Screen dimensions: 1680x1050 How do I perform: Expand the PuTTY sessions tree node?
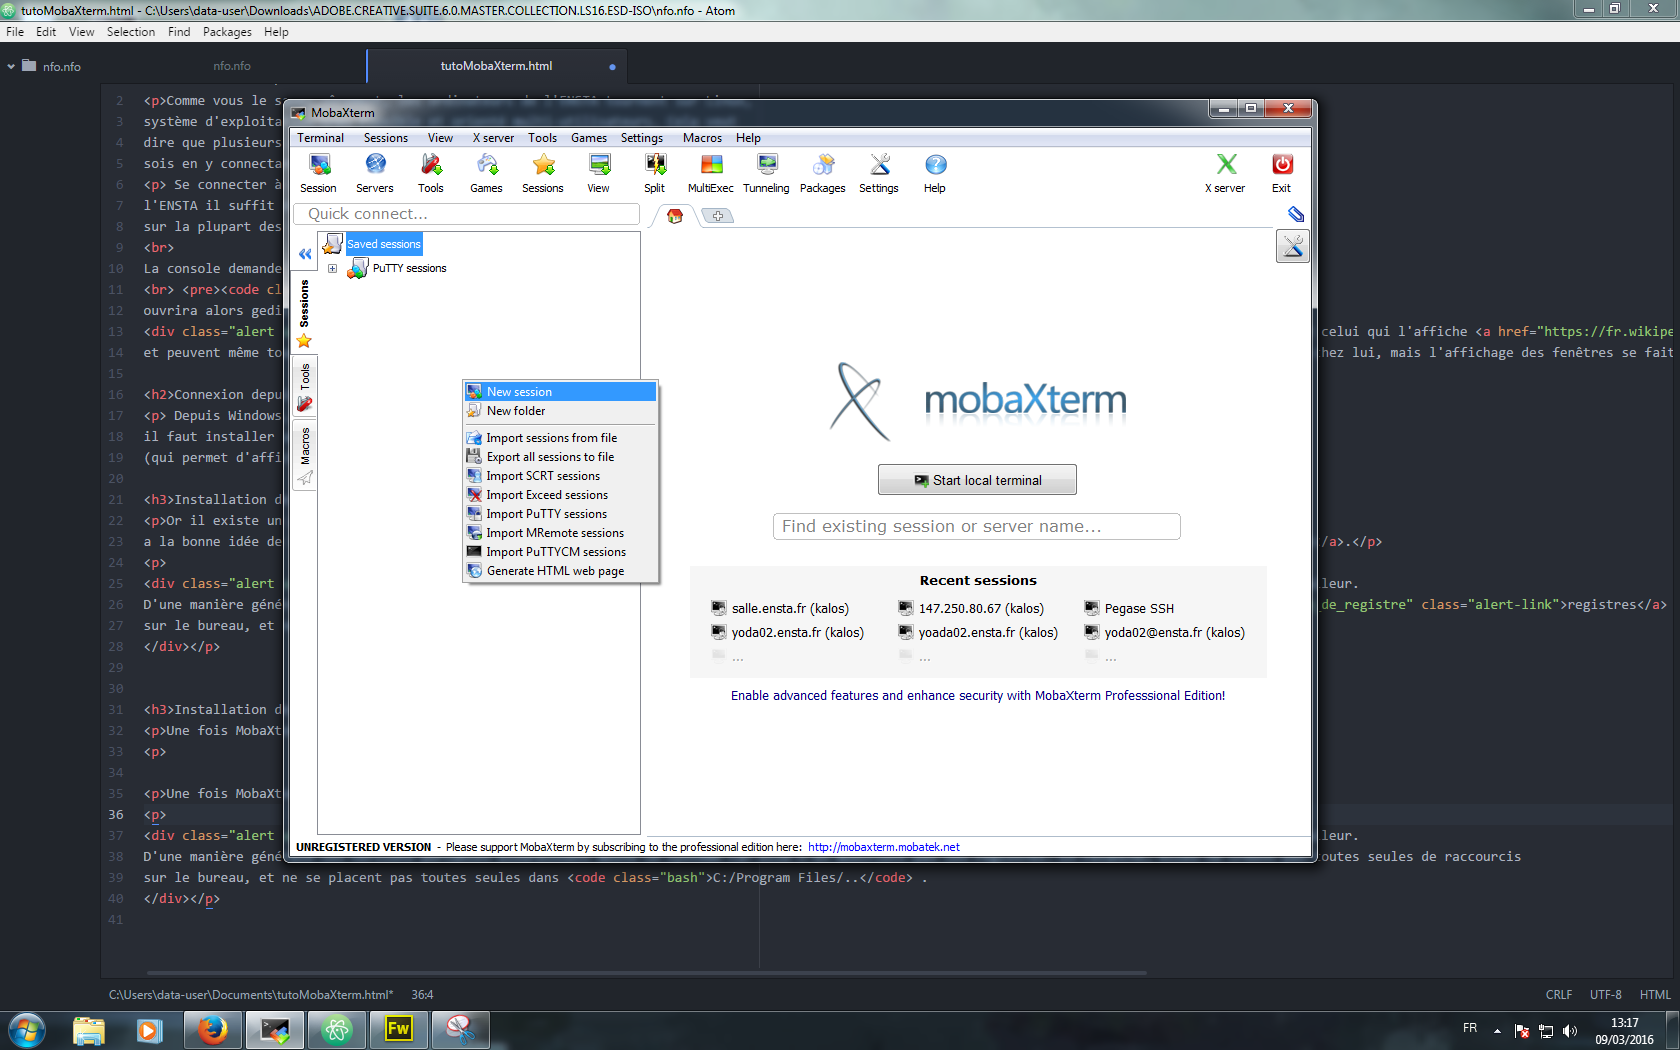(333, 268)
